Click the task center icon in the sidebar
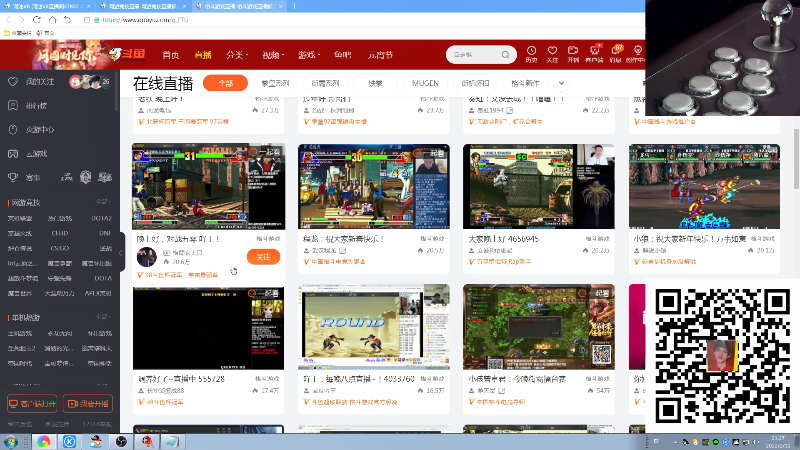The height and width of the screenshot is (450, 800). click(x=13, y=130)
